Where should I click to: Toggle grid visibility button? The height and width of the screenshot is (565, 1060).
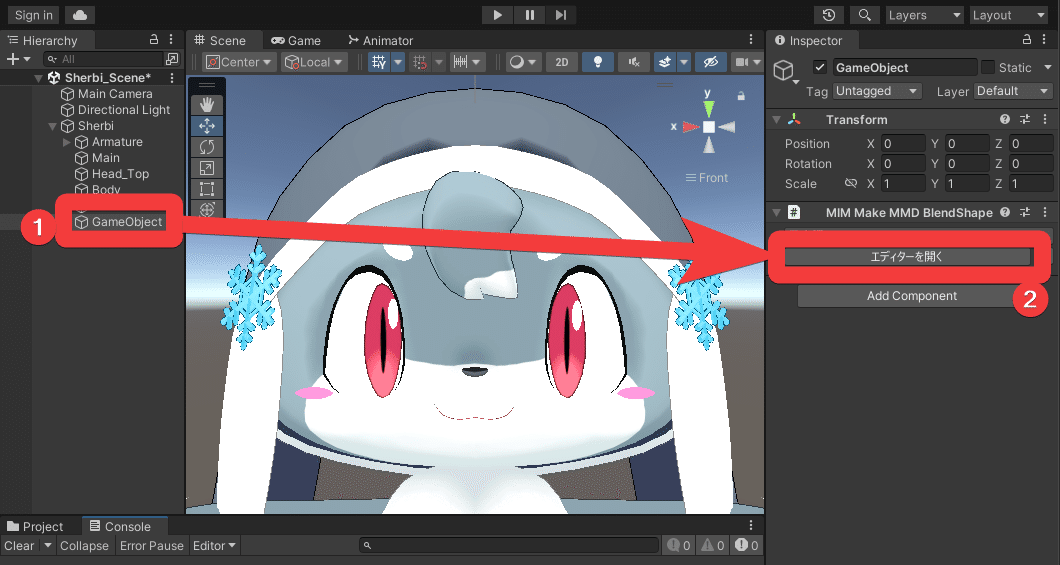click(379, 62)
